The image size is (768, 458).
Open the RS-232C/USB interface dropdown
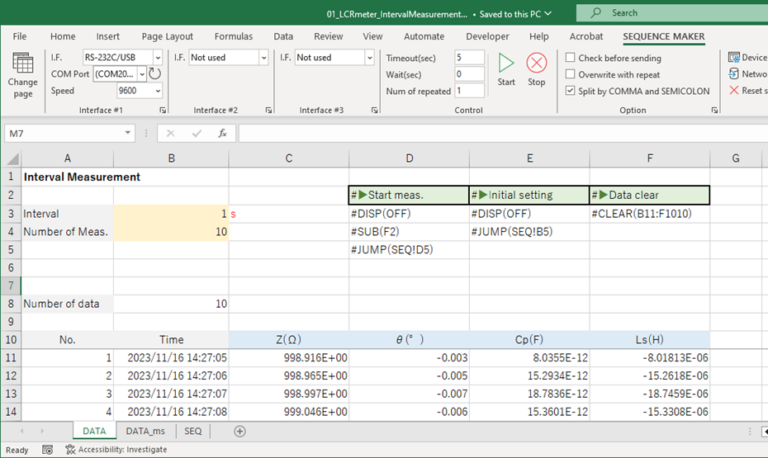(x=158, y=58)
